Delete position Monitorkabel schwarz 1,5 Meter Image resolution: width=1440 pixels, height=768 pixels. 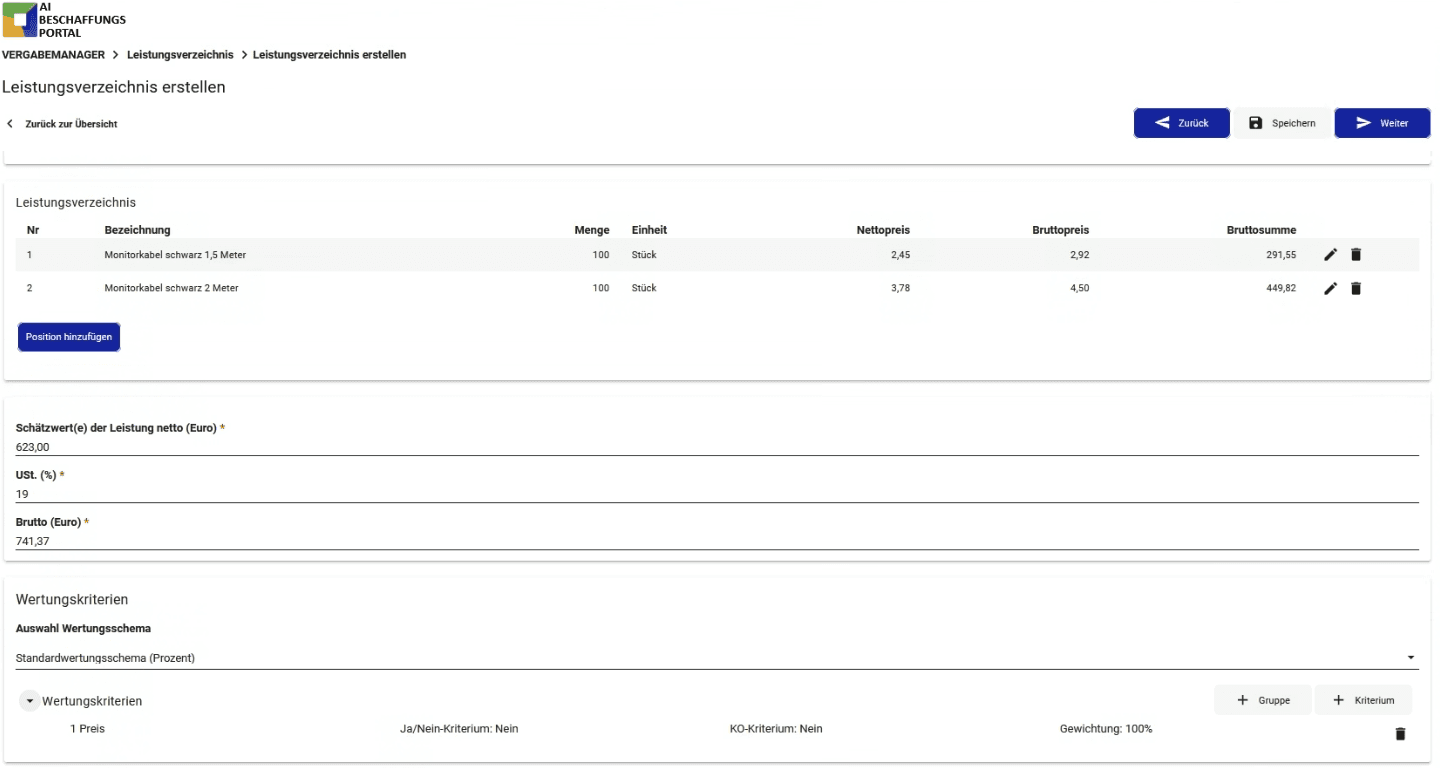click(x=1356, y=255)
